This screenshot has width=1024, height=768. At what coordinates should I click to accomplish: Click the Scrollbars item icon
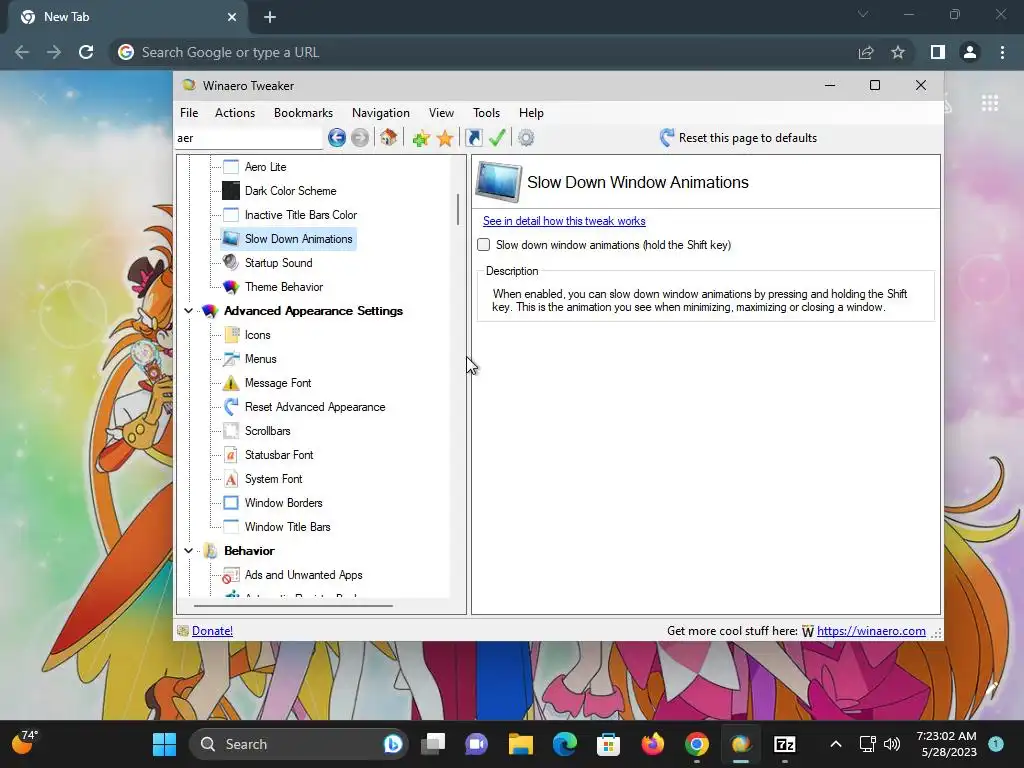tap(231, 430)
